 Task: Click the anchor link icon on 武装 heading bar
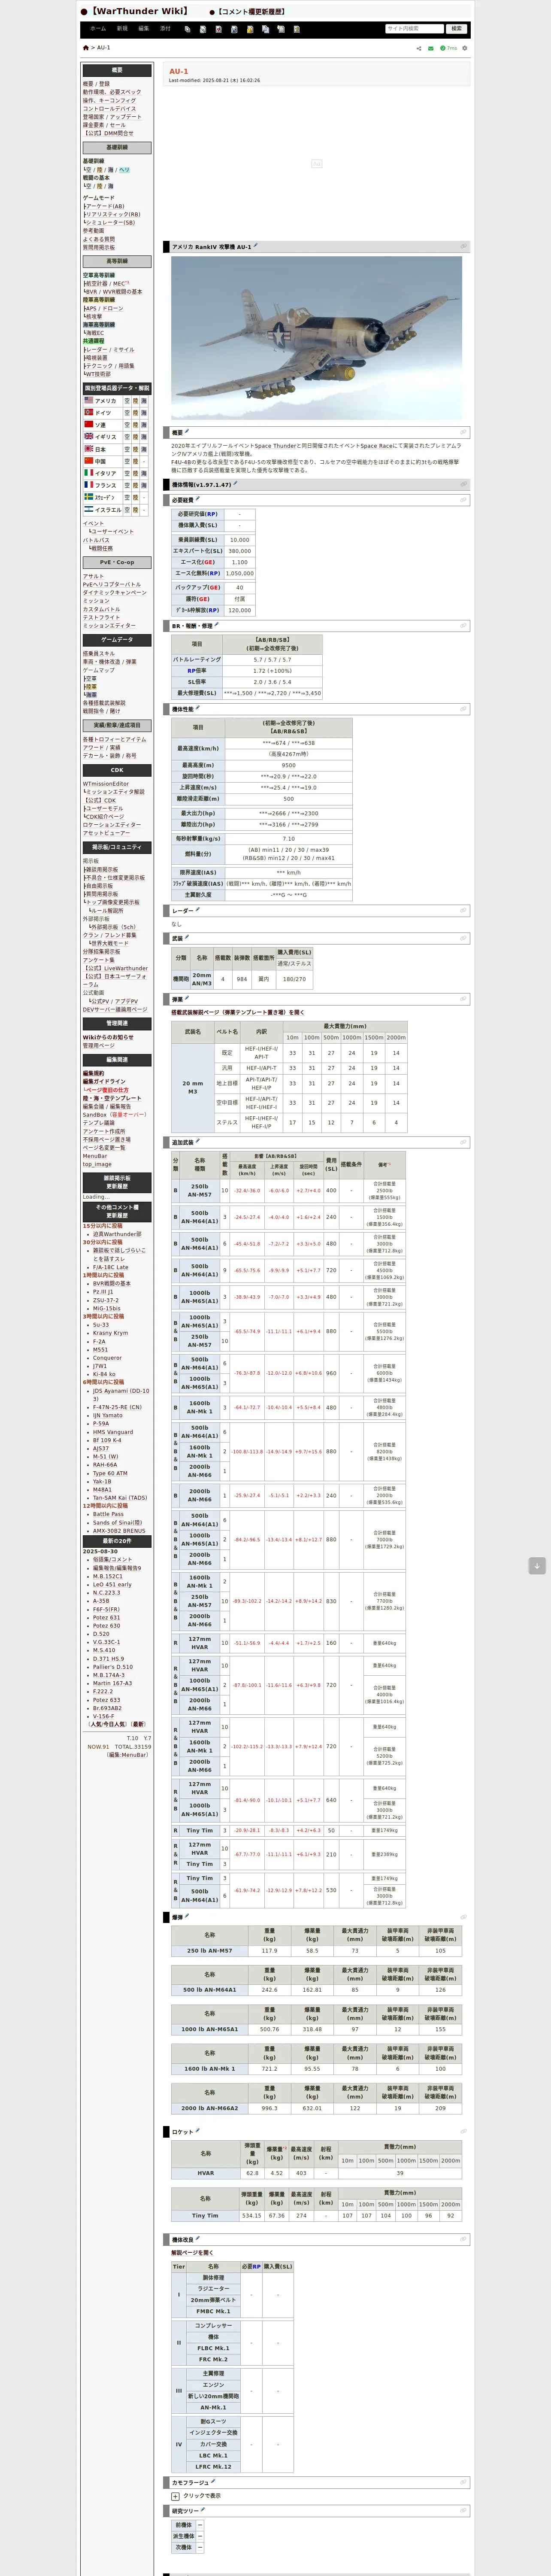coord(464,938)
